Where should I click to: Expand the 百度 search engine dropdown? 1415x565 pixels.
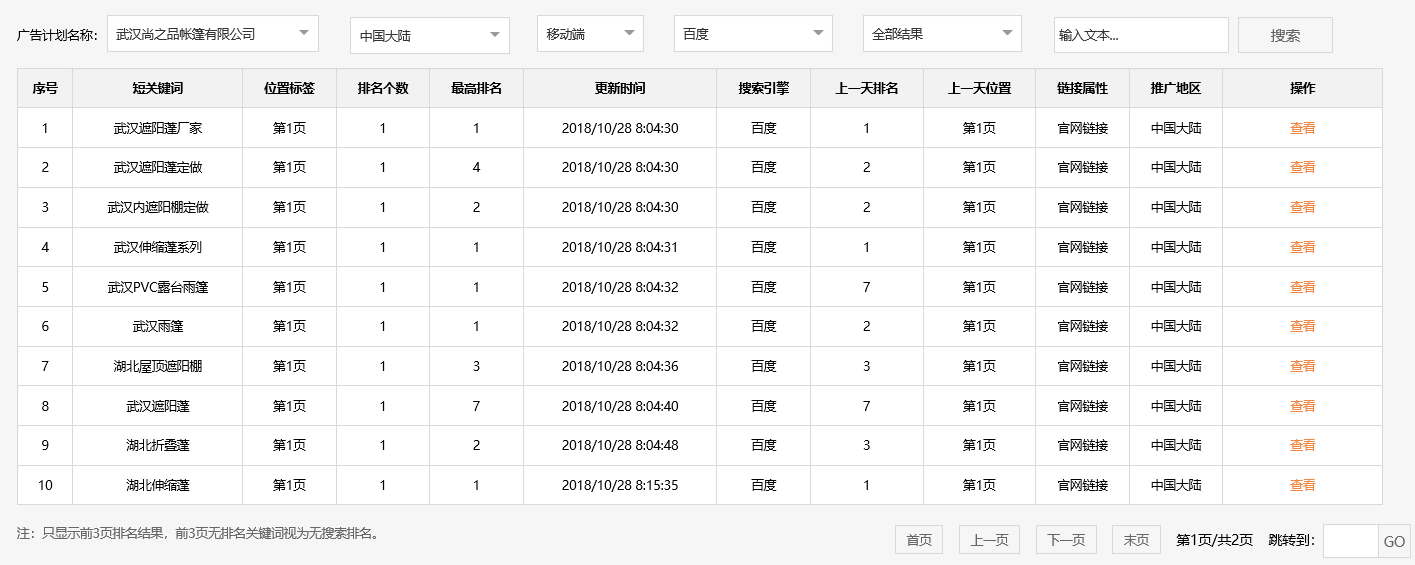point(752,34)
